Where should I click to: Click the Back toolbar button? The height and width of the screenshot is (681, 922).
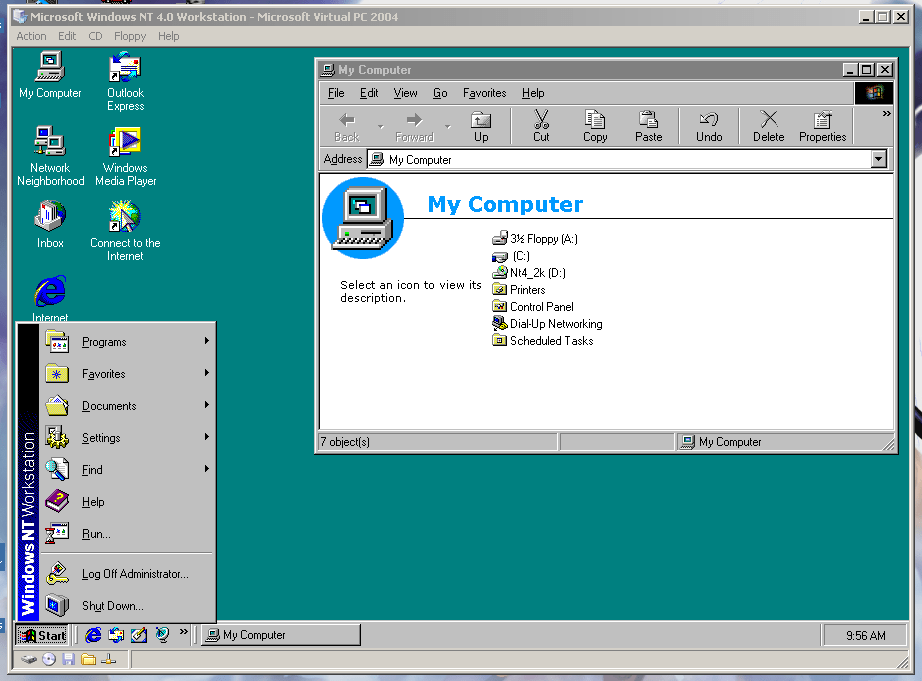tap(347, 126)
